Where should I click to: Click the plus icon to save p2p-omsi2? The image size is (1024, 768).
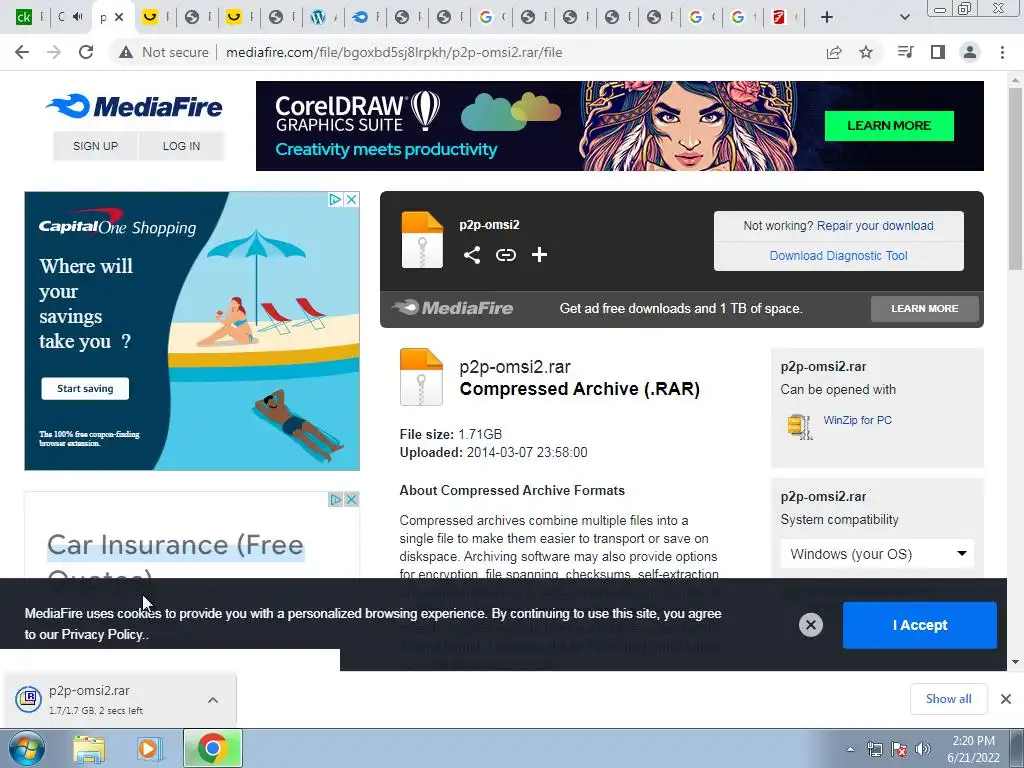[539, 255]
